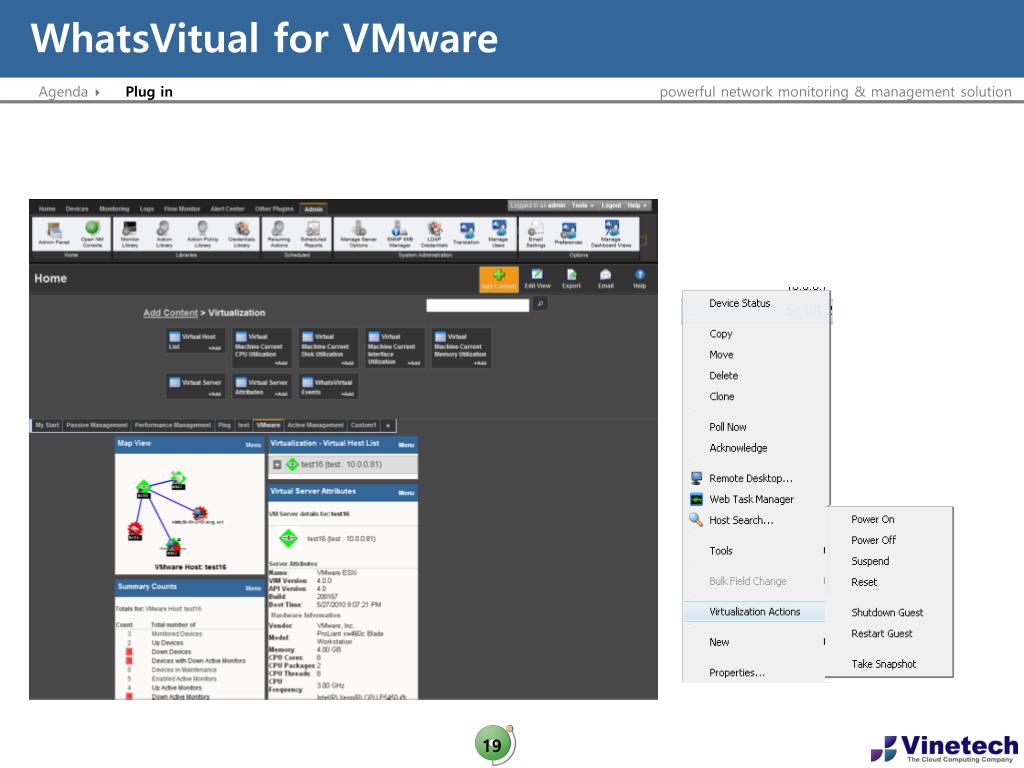Open the Manage Users icon

click(498, 232)
